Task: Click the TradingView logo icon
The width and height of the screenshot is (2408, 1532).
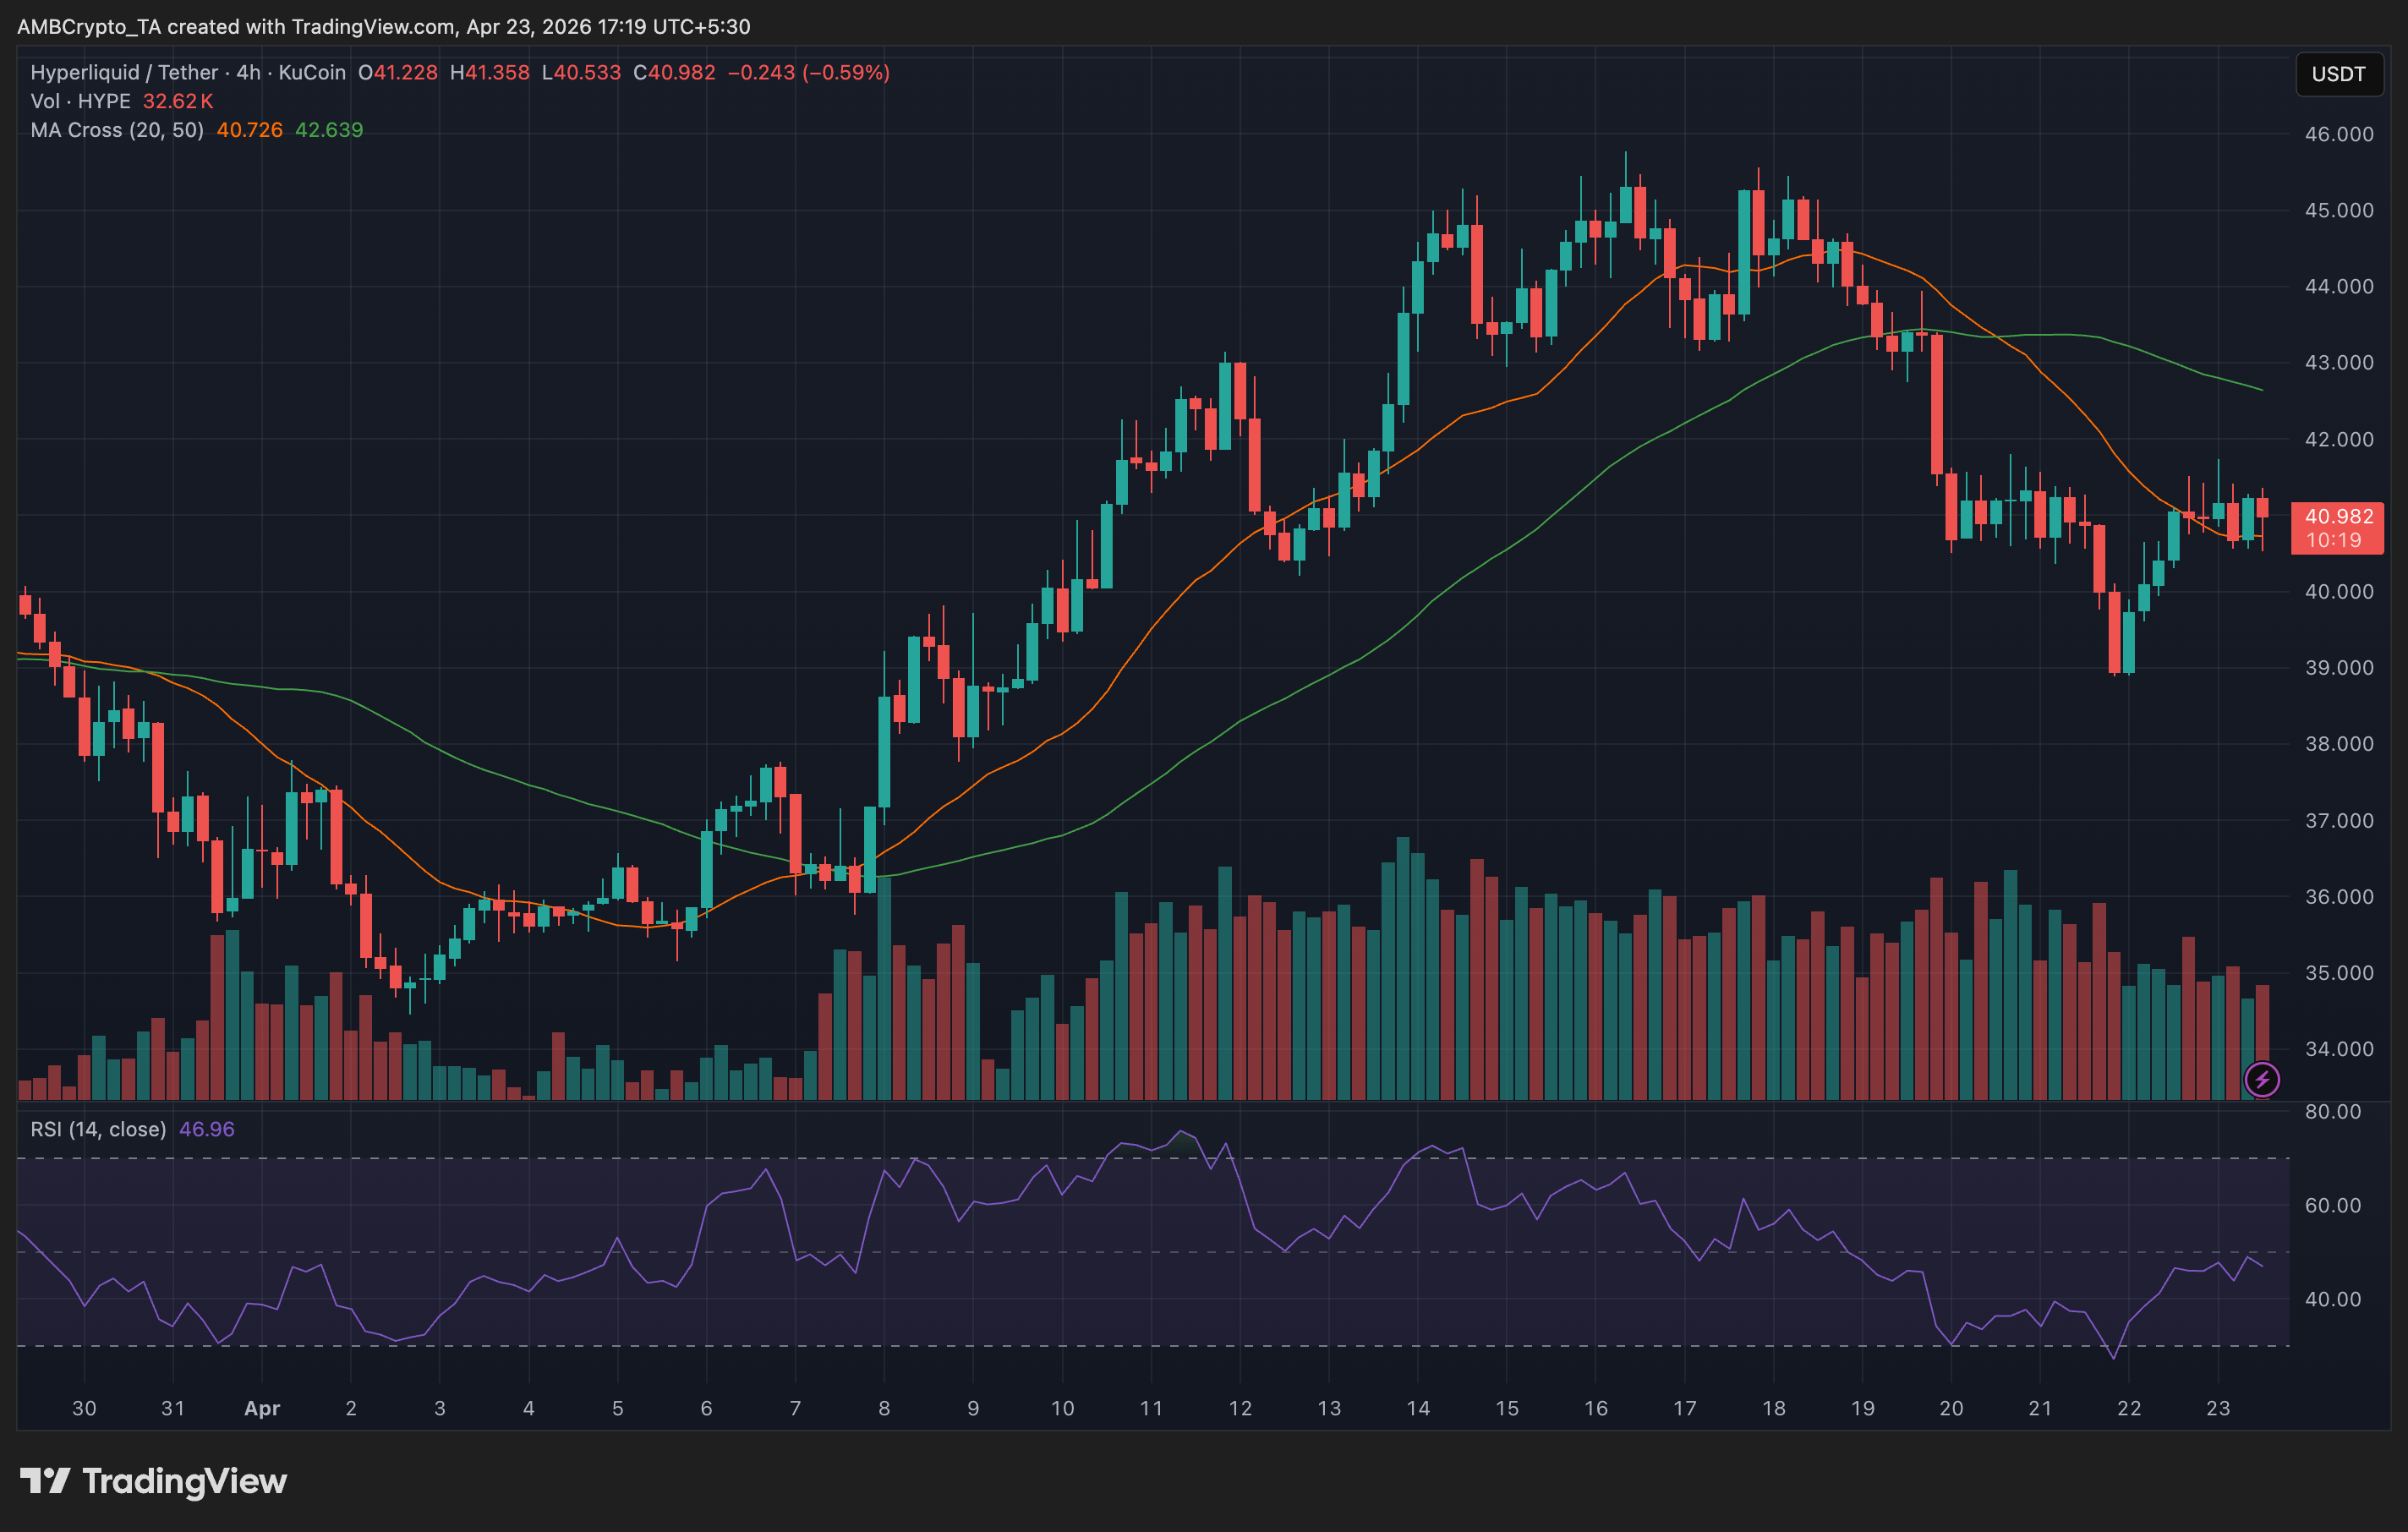Action: pyautogui.click(x=45, y=1480)
